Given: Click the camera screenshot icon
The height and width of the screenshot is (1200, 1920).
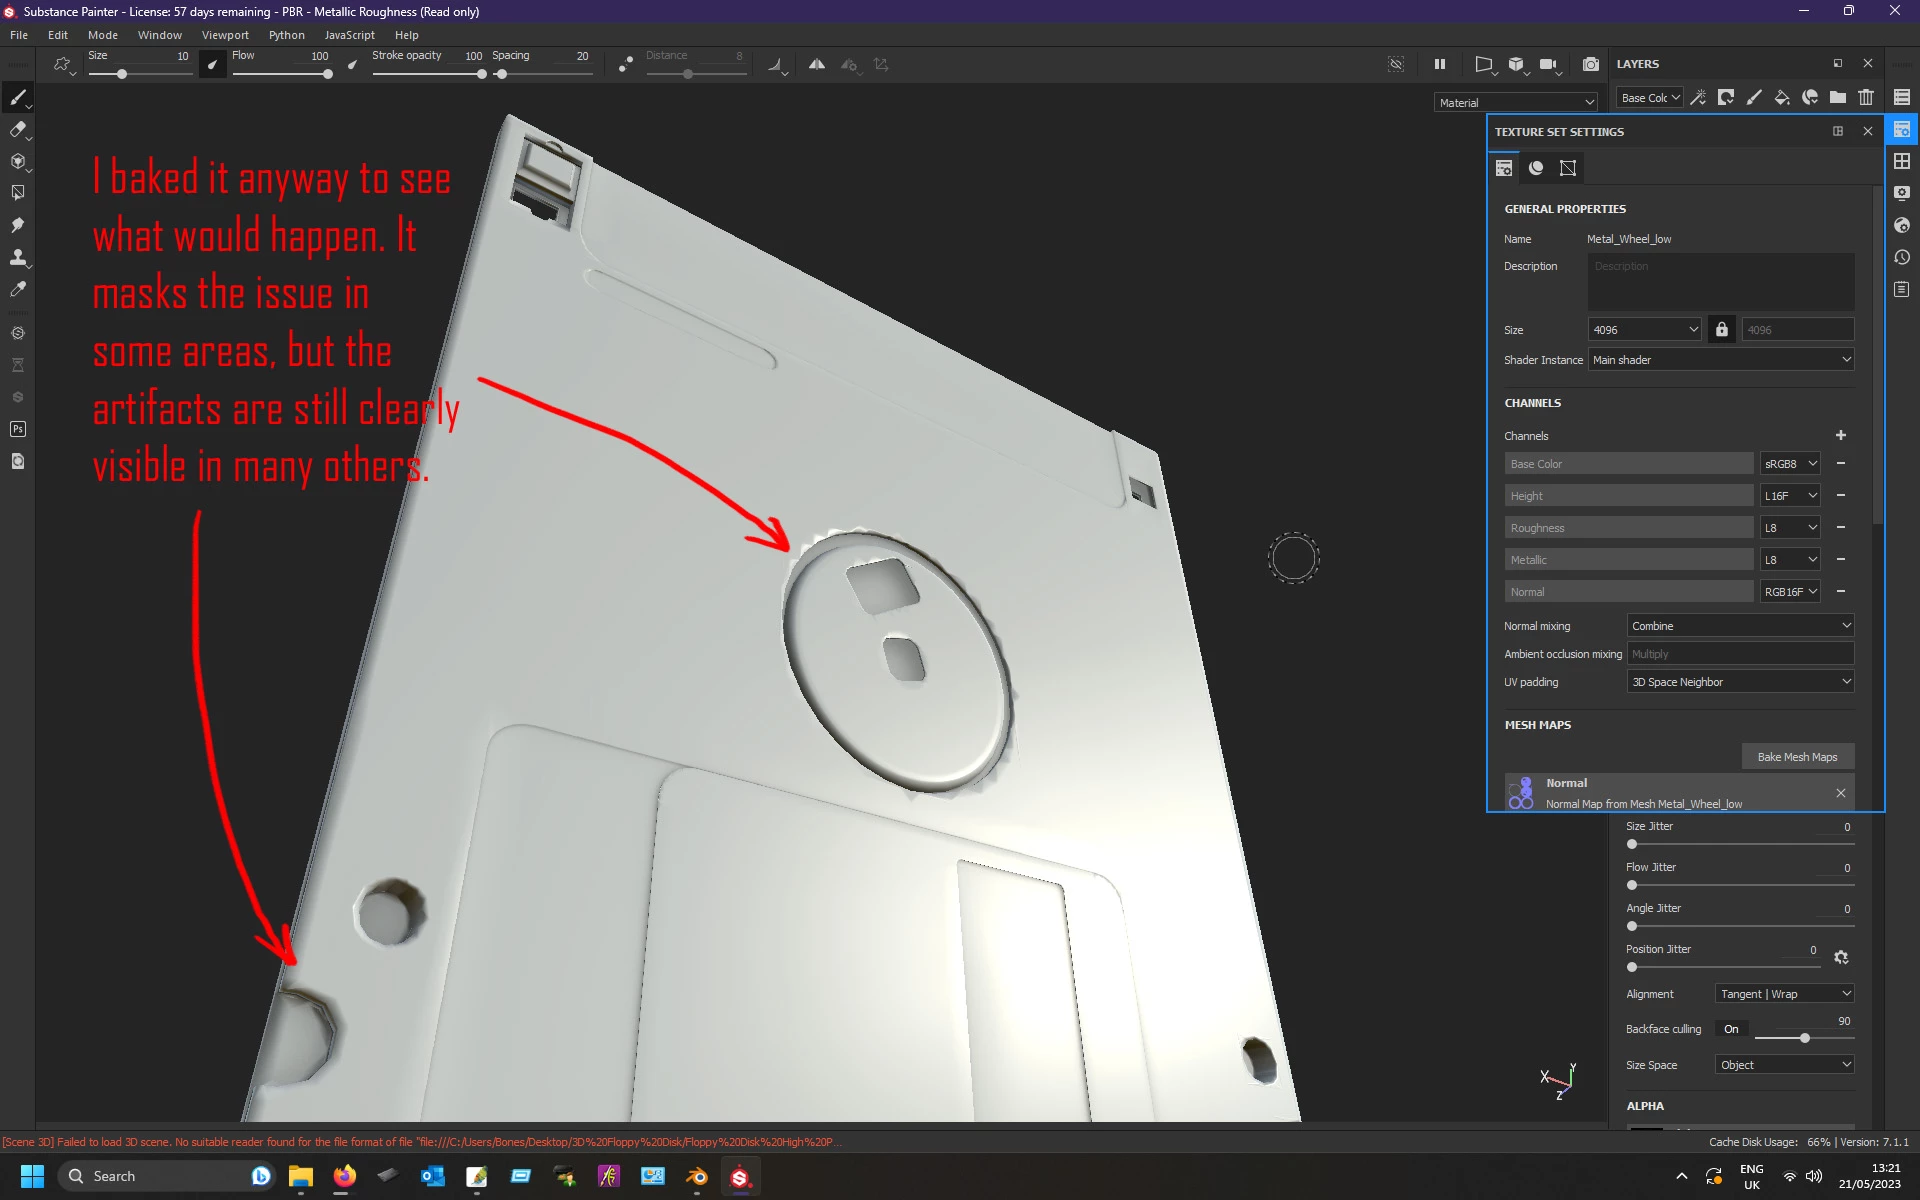Looking at the screenshot, I should (x=1590, y=64).
